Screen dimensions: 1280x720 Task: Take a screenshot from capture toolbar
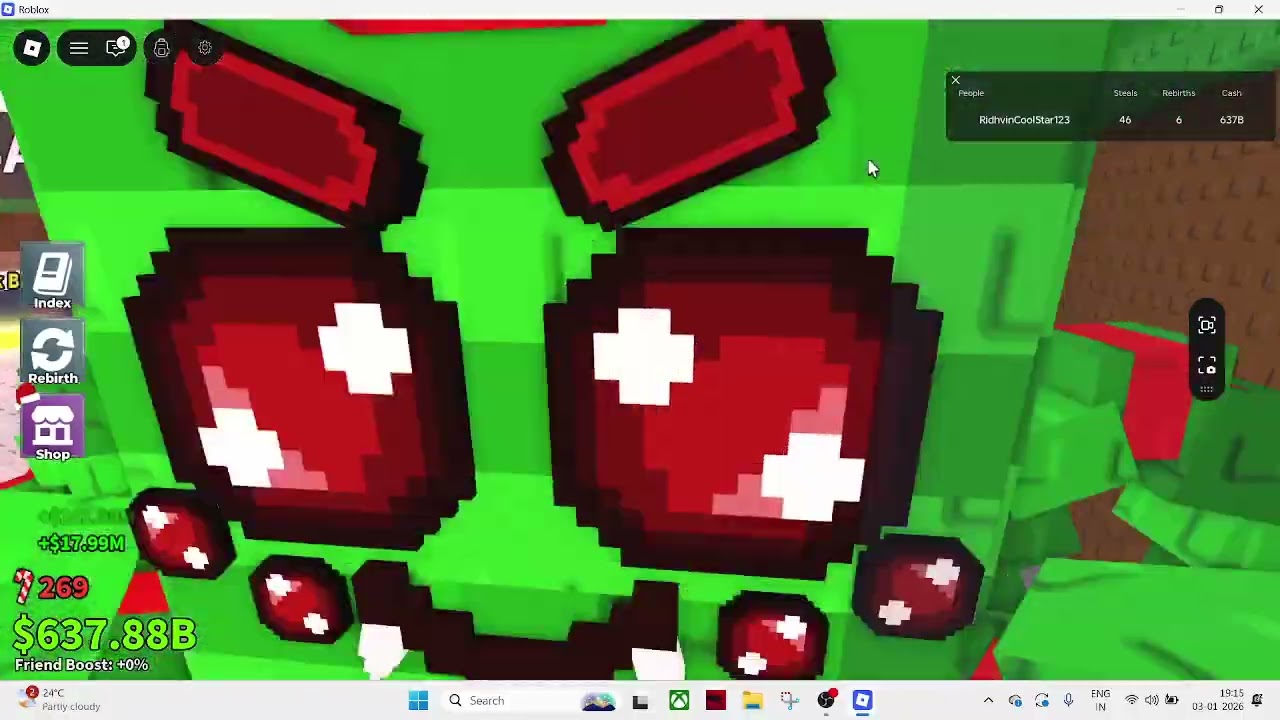click(1207, 365)
